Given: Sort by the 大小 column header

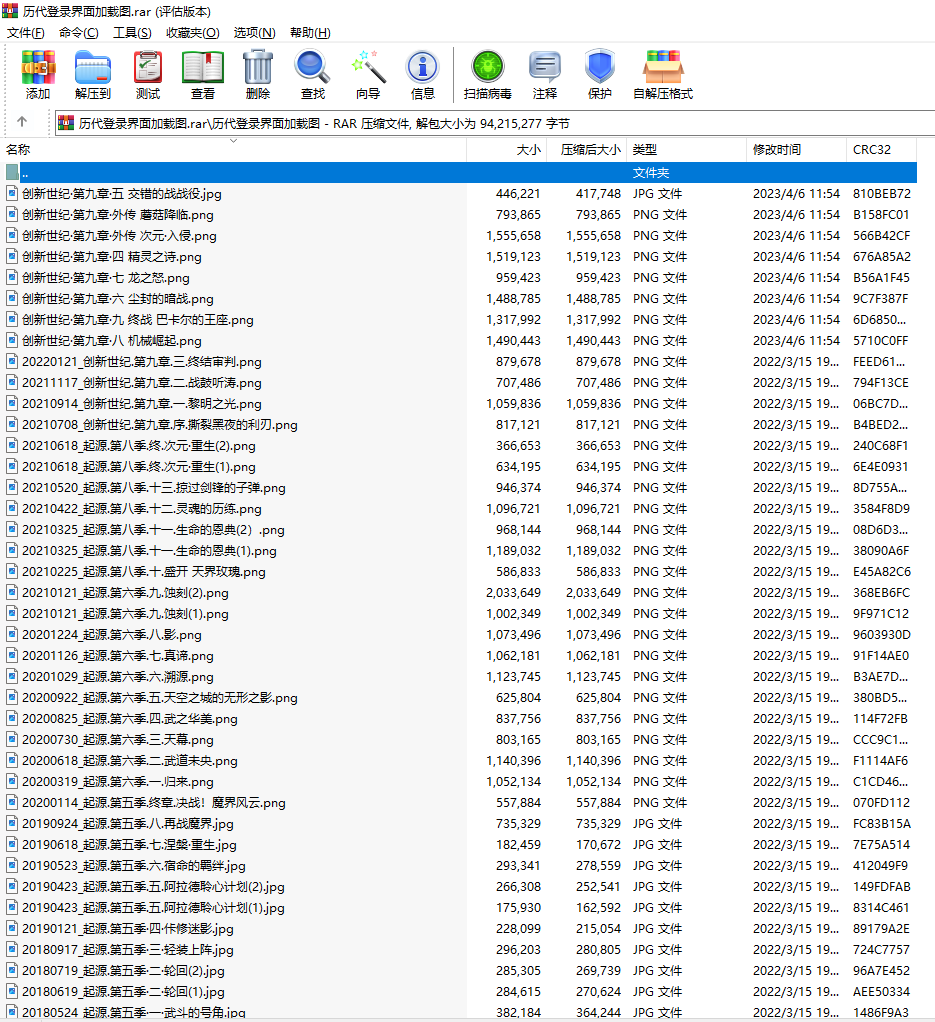Looking at the screenshot, I should click(x=507, y=149).
